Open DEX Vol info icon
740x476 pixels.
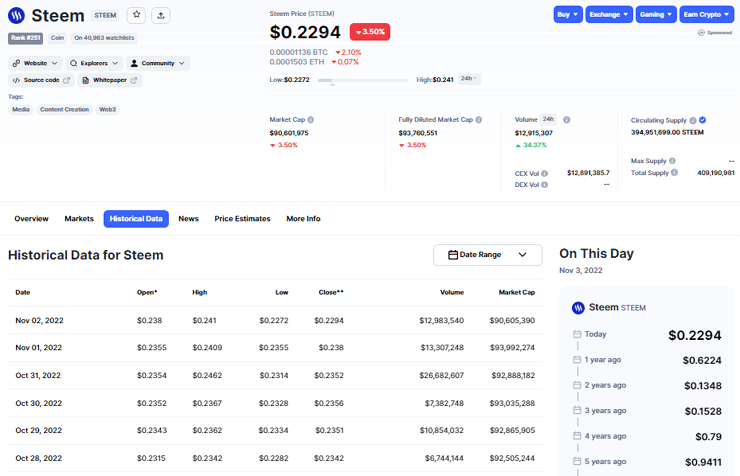(x=545, y=185)
